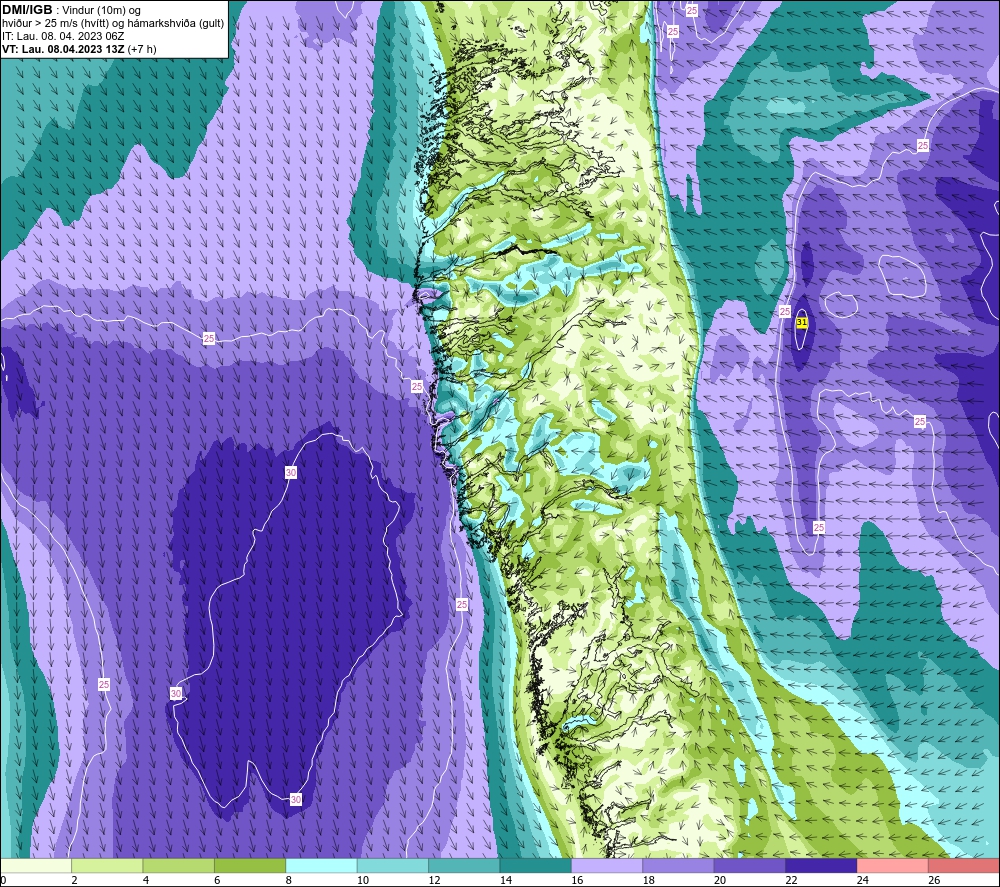Click the scale number 26

tap(934, 880)
